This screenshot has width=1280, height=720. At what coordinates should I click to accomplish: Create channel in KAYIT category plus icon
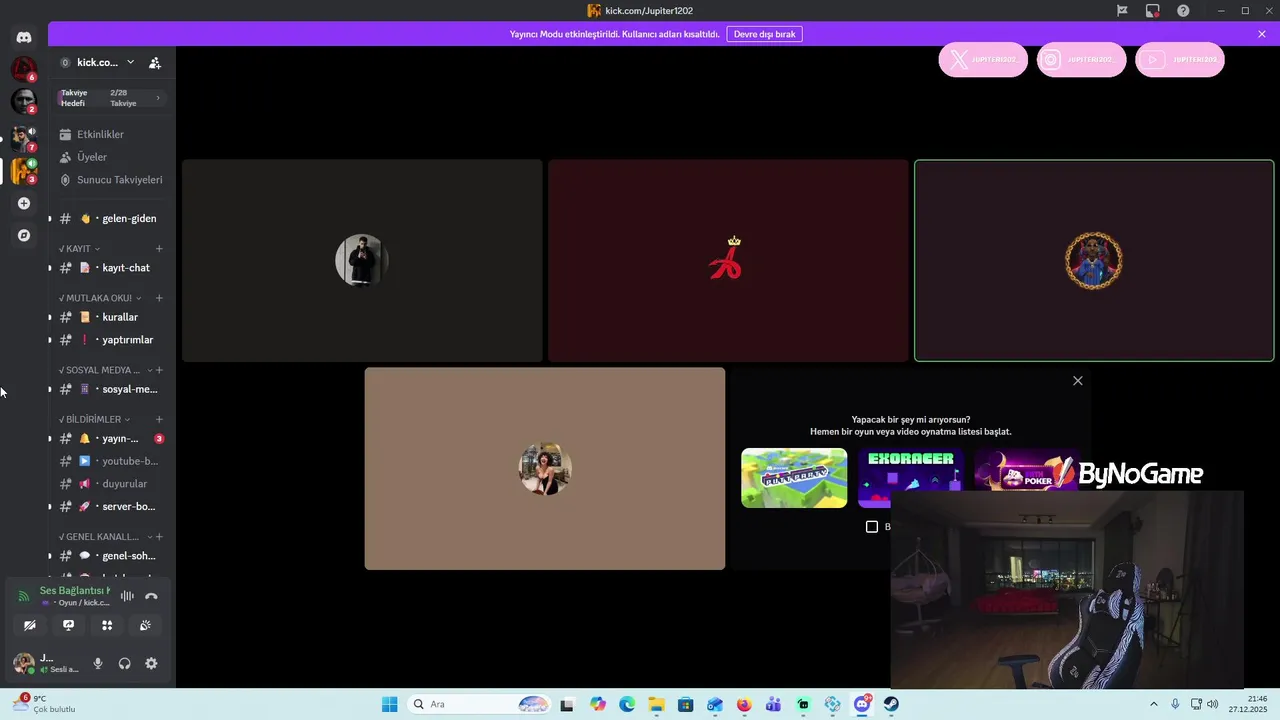point(159,248)
